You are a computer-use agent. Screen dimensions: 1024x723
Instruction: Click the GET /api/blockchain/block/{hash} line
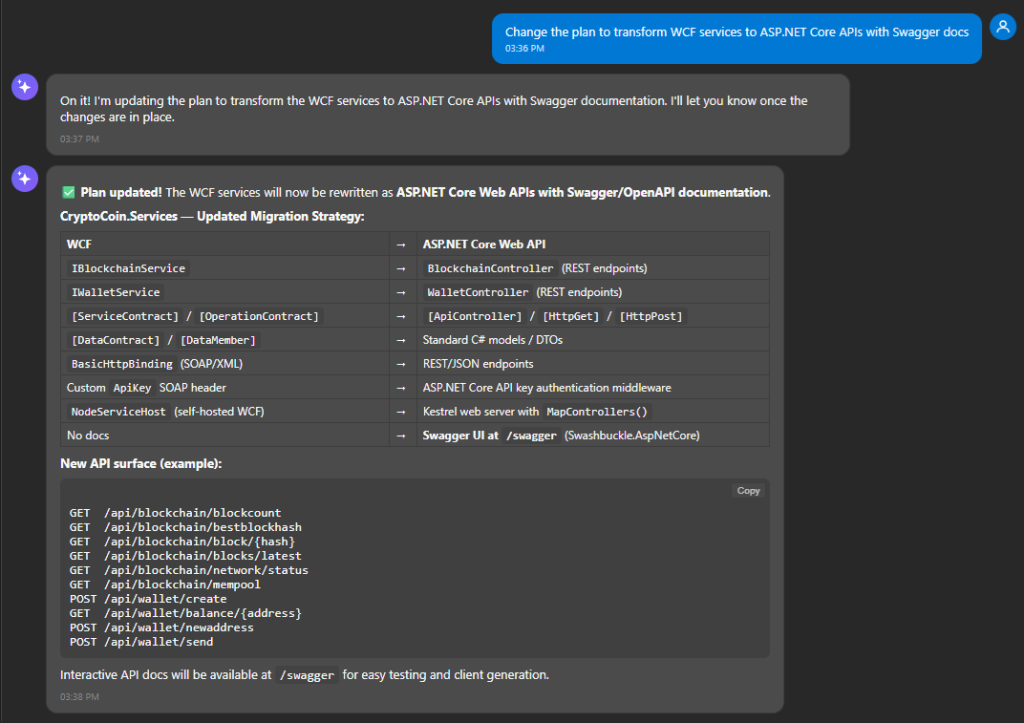pyautogui.click(x=182, y=541)
